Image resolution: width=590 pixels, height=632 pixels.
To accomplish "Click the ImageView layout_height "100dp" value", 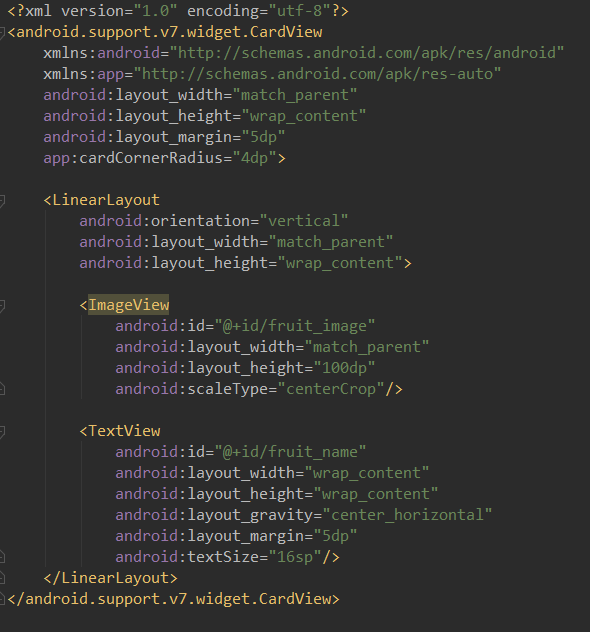I will (344, 368).
